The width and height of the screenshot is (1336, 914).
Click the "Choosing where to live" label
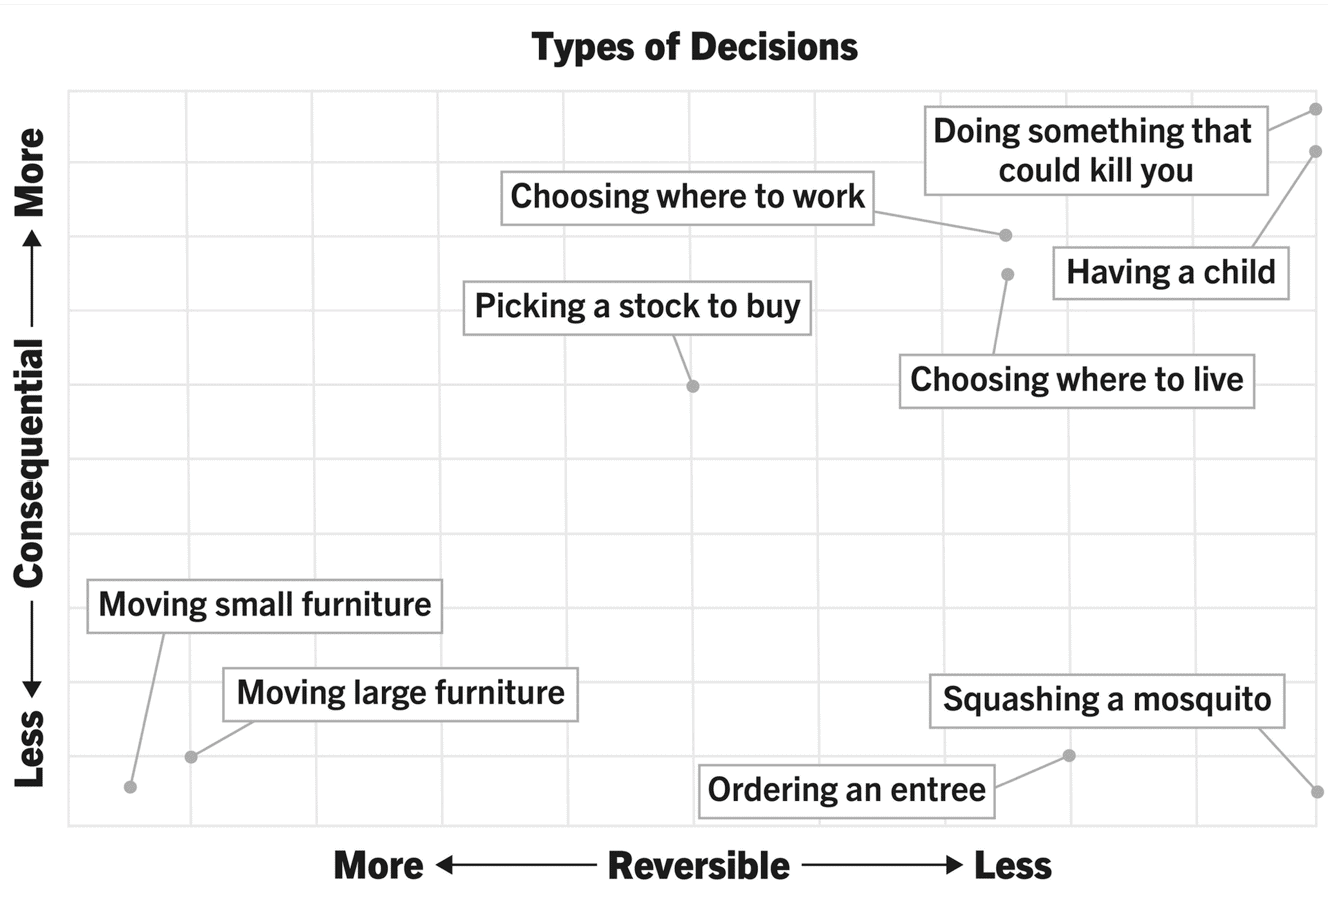(1076, 380)
